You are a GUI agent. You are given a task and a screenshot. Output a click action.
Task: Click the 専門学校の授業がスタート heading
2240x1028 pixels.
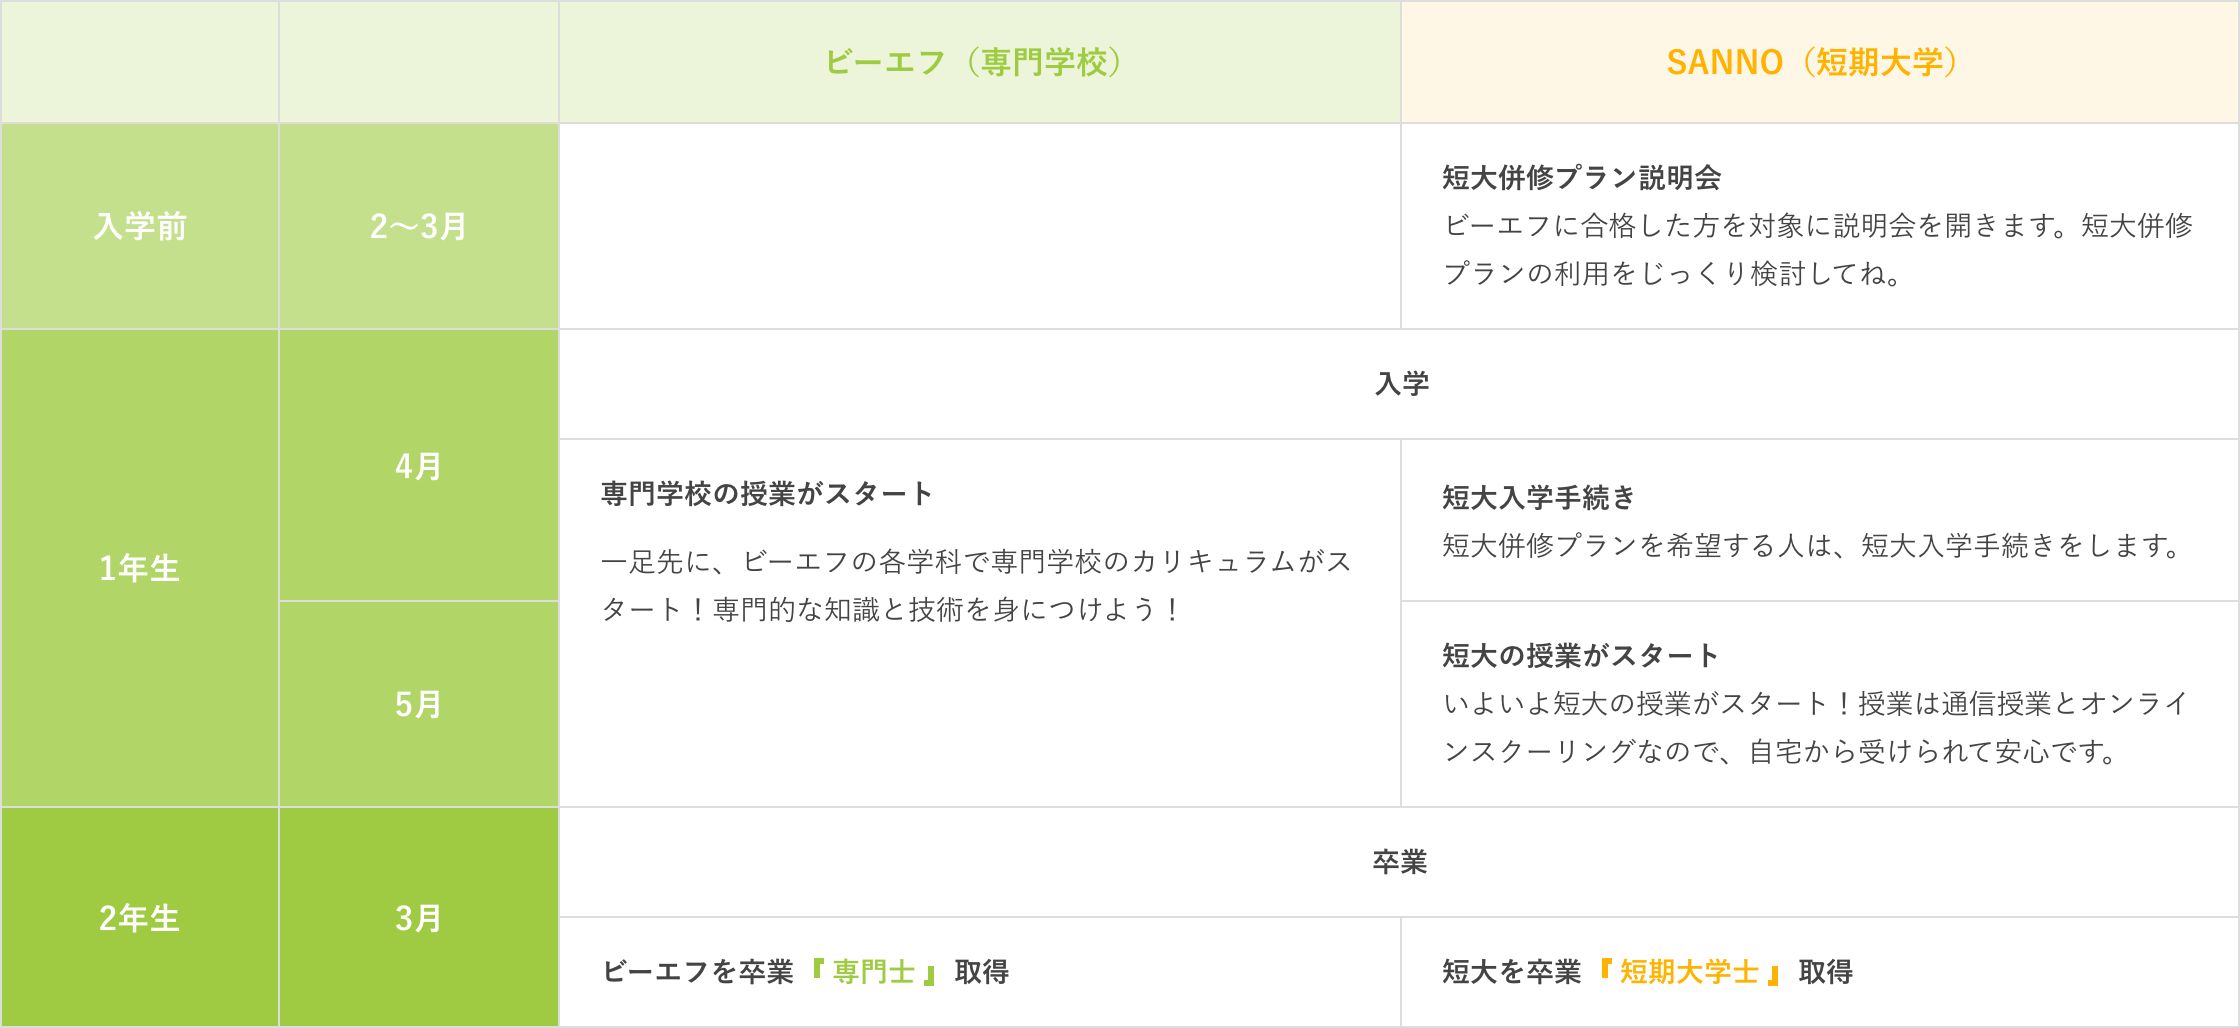(x=767, y=494)
